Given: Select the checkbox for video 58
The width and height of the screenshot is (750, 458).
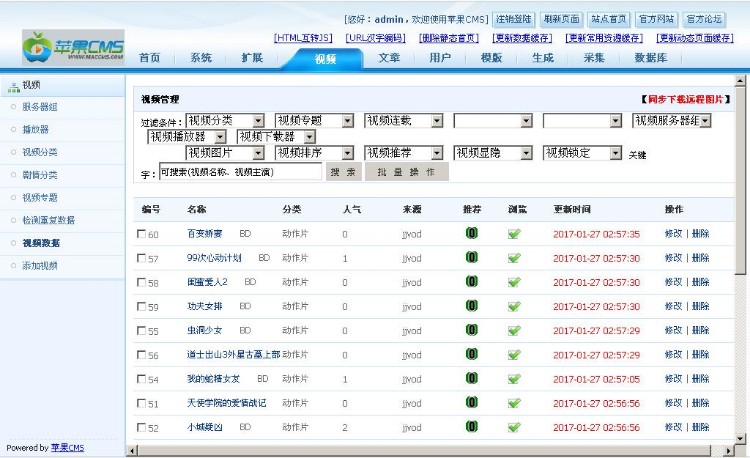Looking at the screenshot, I should tap(141, 282).
